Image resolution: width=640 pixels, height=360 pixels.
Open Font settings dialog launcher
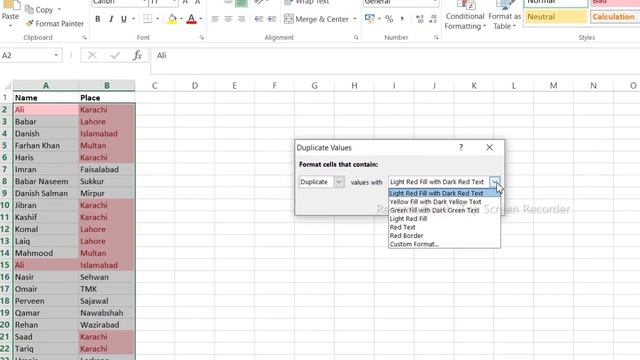(202, 38)
